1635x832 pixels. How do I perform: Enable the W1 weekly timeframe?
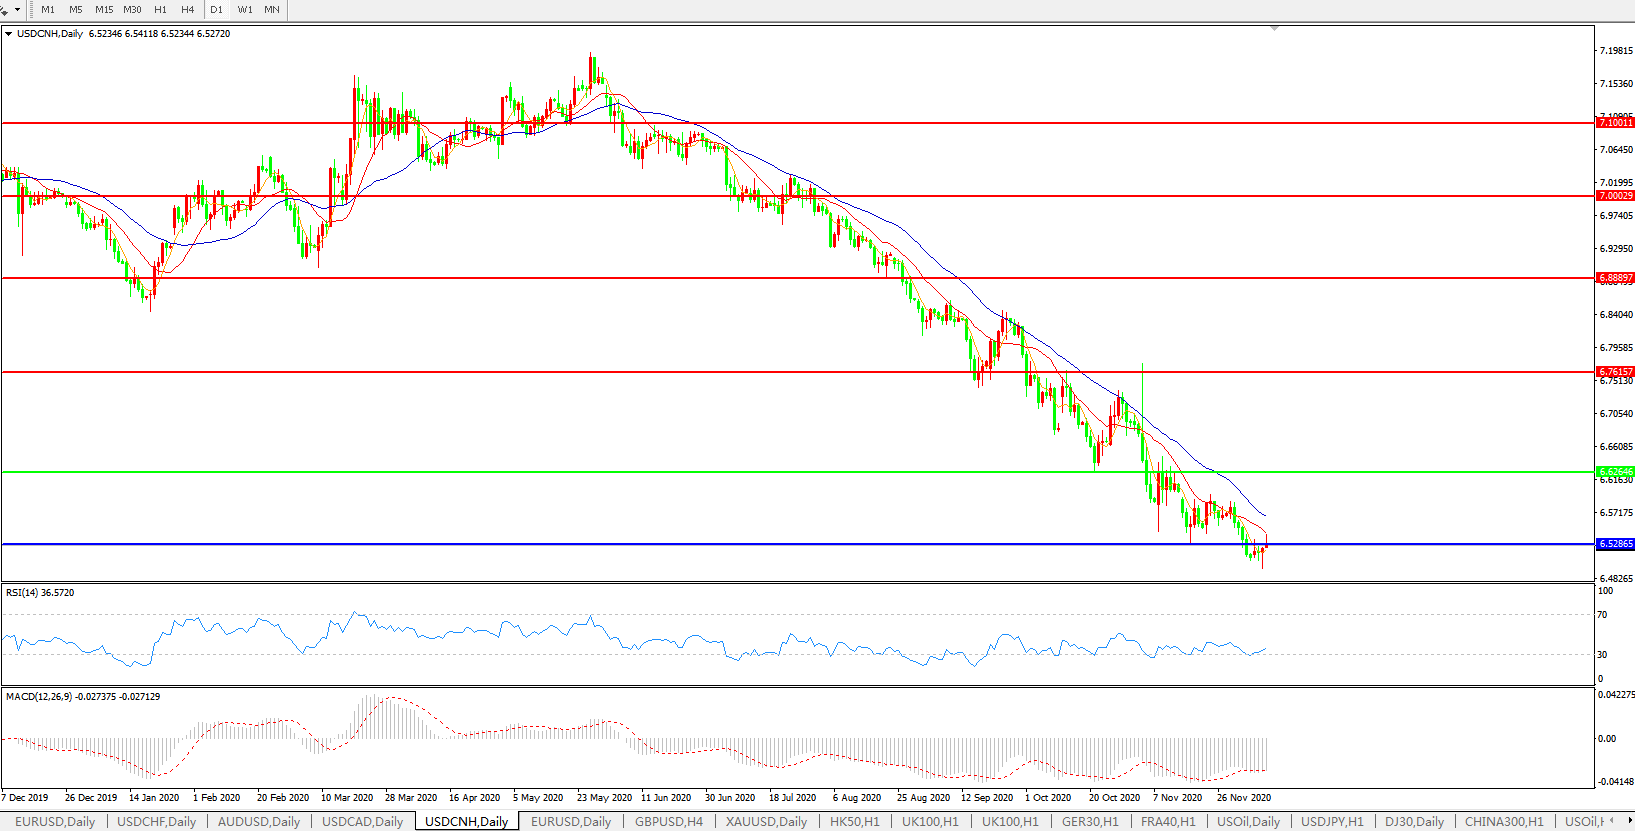tap(245, 10)
